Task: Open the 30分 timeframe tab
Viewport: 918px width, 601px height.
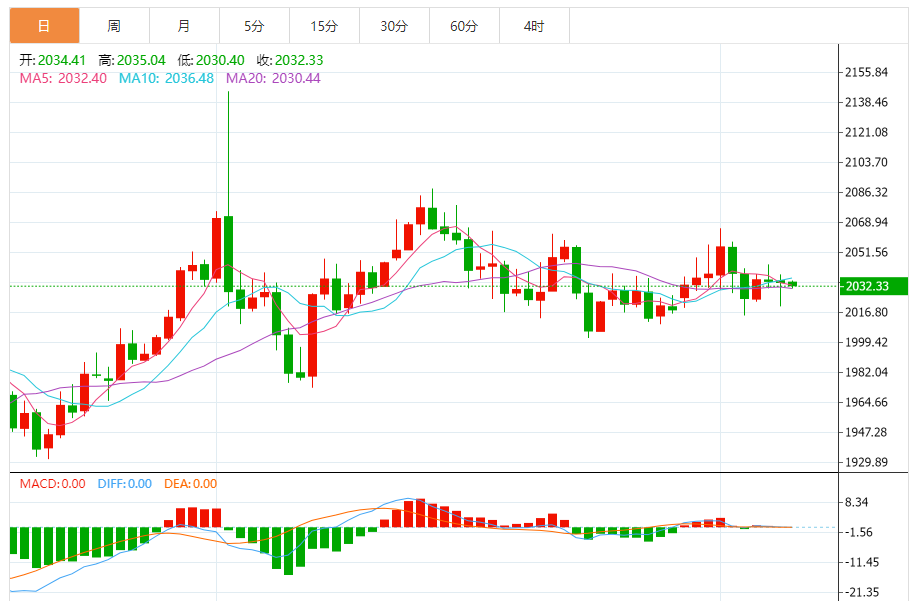Action: pyautogui.click(x=394, y=26)
